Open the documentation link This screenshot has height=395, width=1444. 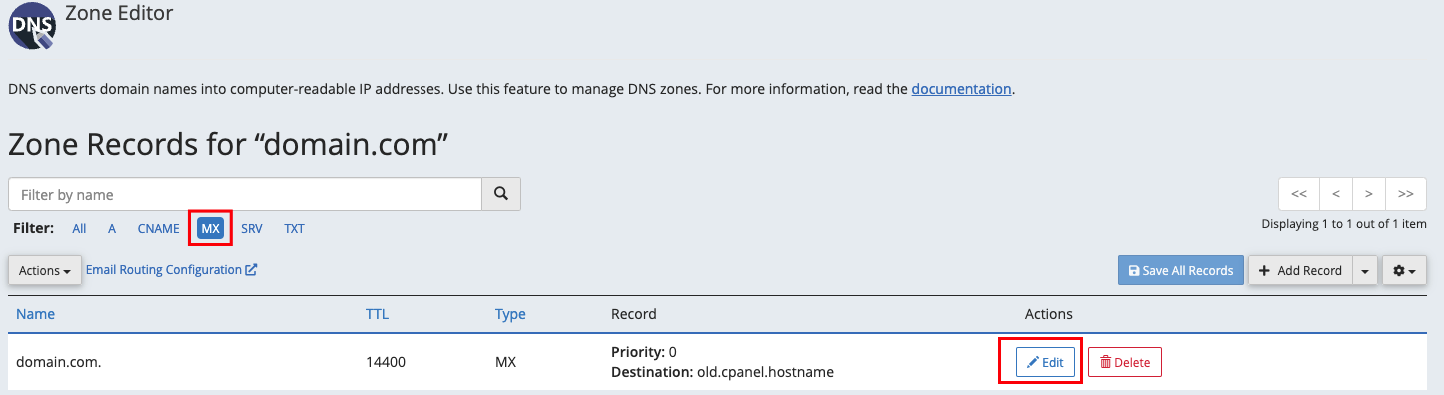pyautogui.click(x=961, y=88)
